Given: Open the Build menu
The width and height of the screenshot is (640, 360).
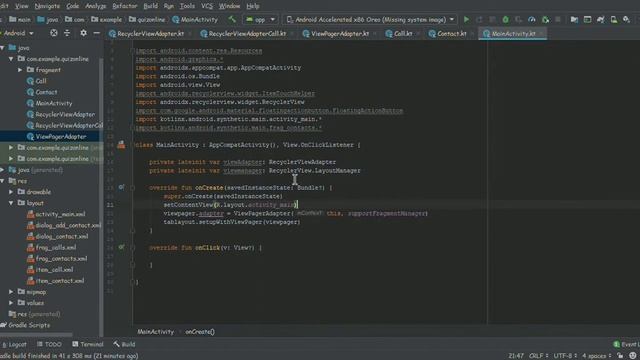Looking at the screenshot, I should (x=150, y=6).
